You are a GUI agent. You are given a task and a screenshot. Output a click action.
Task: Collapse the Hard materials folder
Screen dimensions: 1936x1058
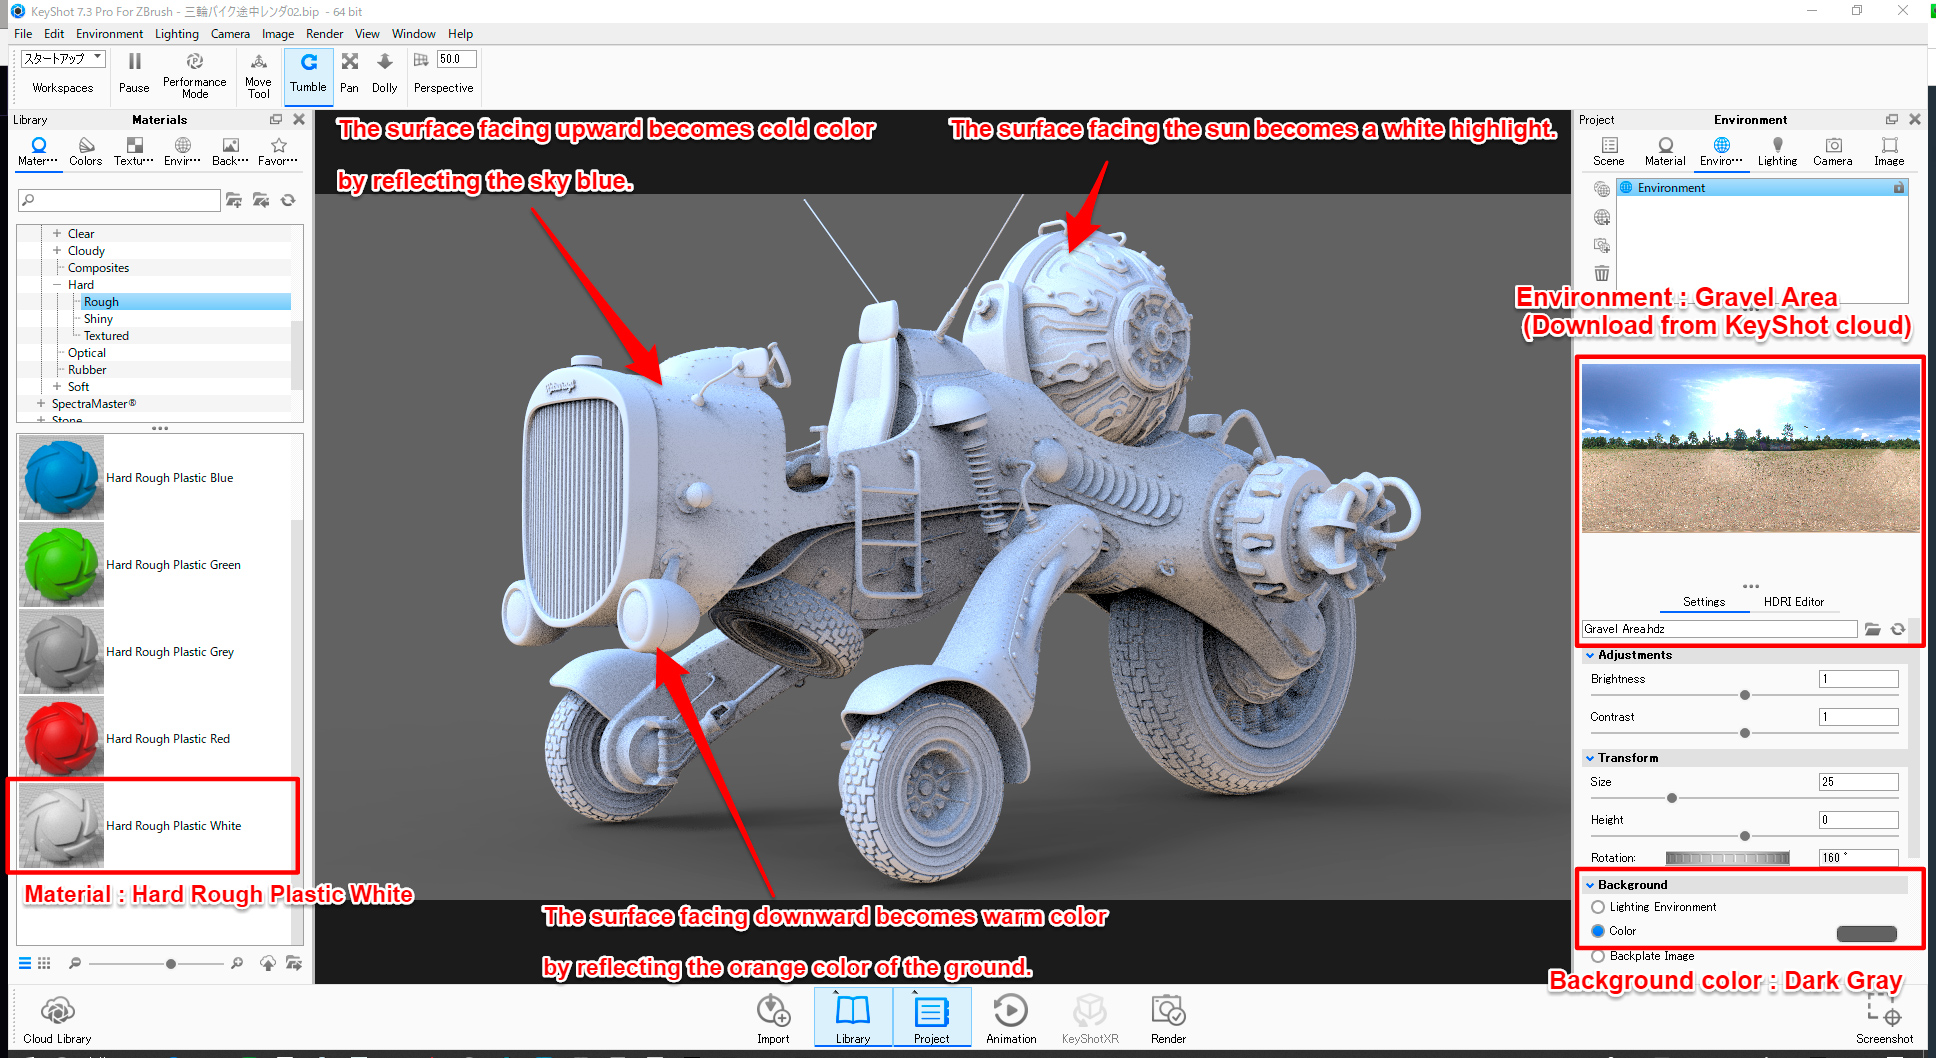(57, 285)
